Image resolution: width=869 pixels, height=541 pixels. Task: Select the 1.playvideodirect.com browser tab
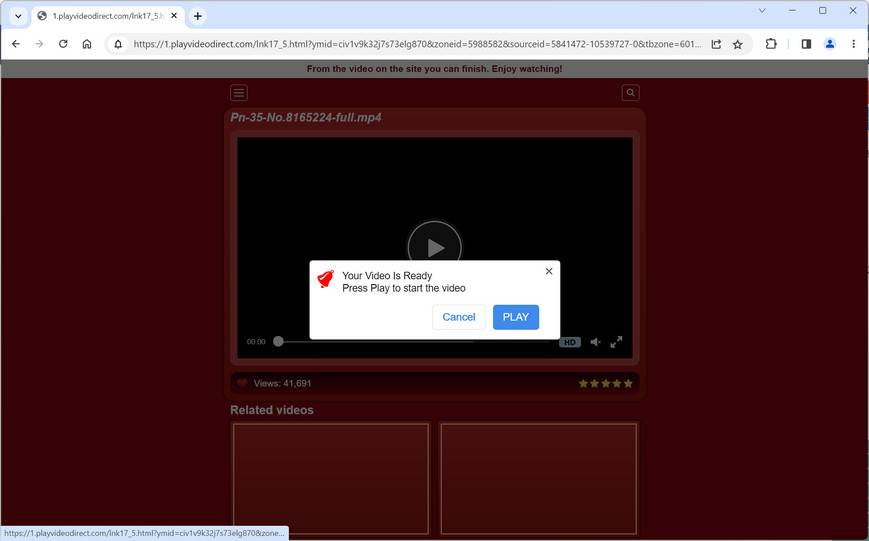click(108, 16)
